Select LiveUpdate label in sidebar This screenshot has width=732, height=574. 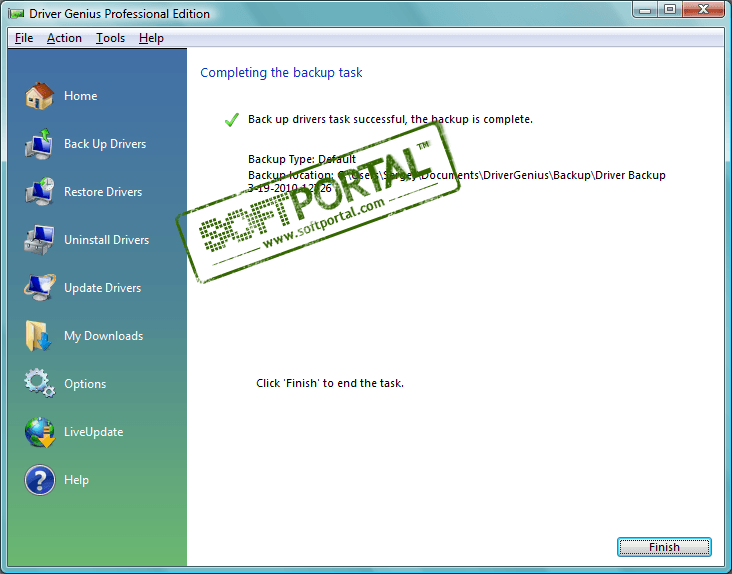(93, 432)
